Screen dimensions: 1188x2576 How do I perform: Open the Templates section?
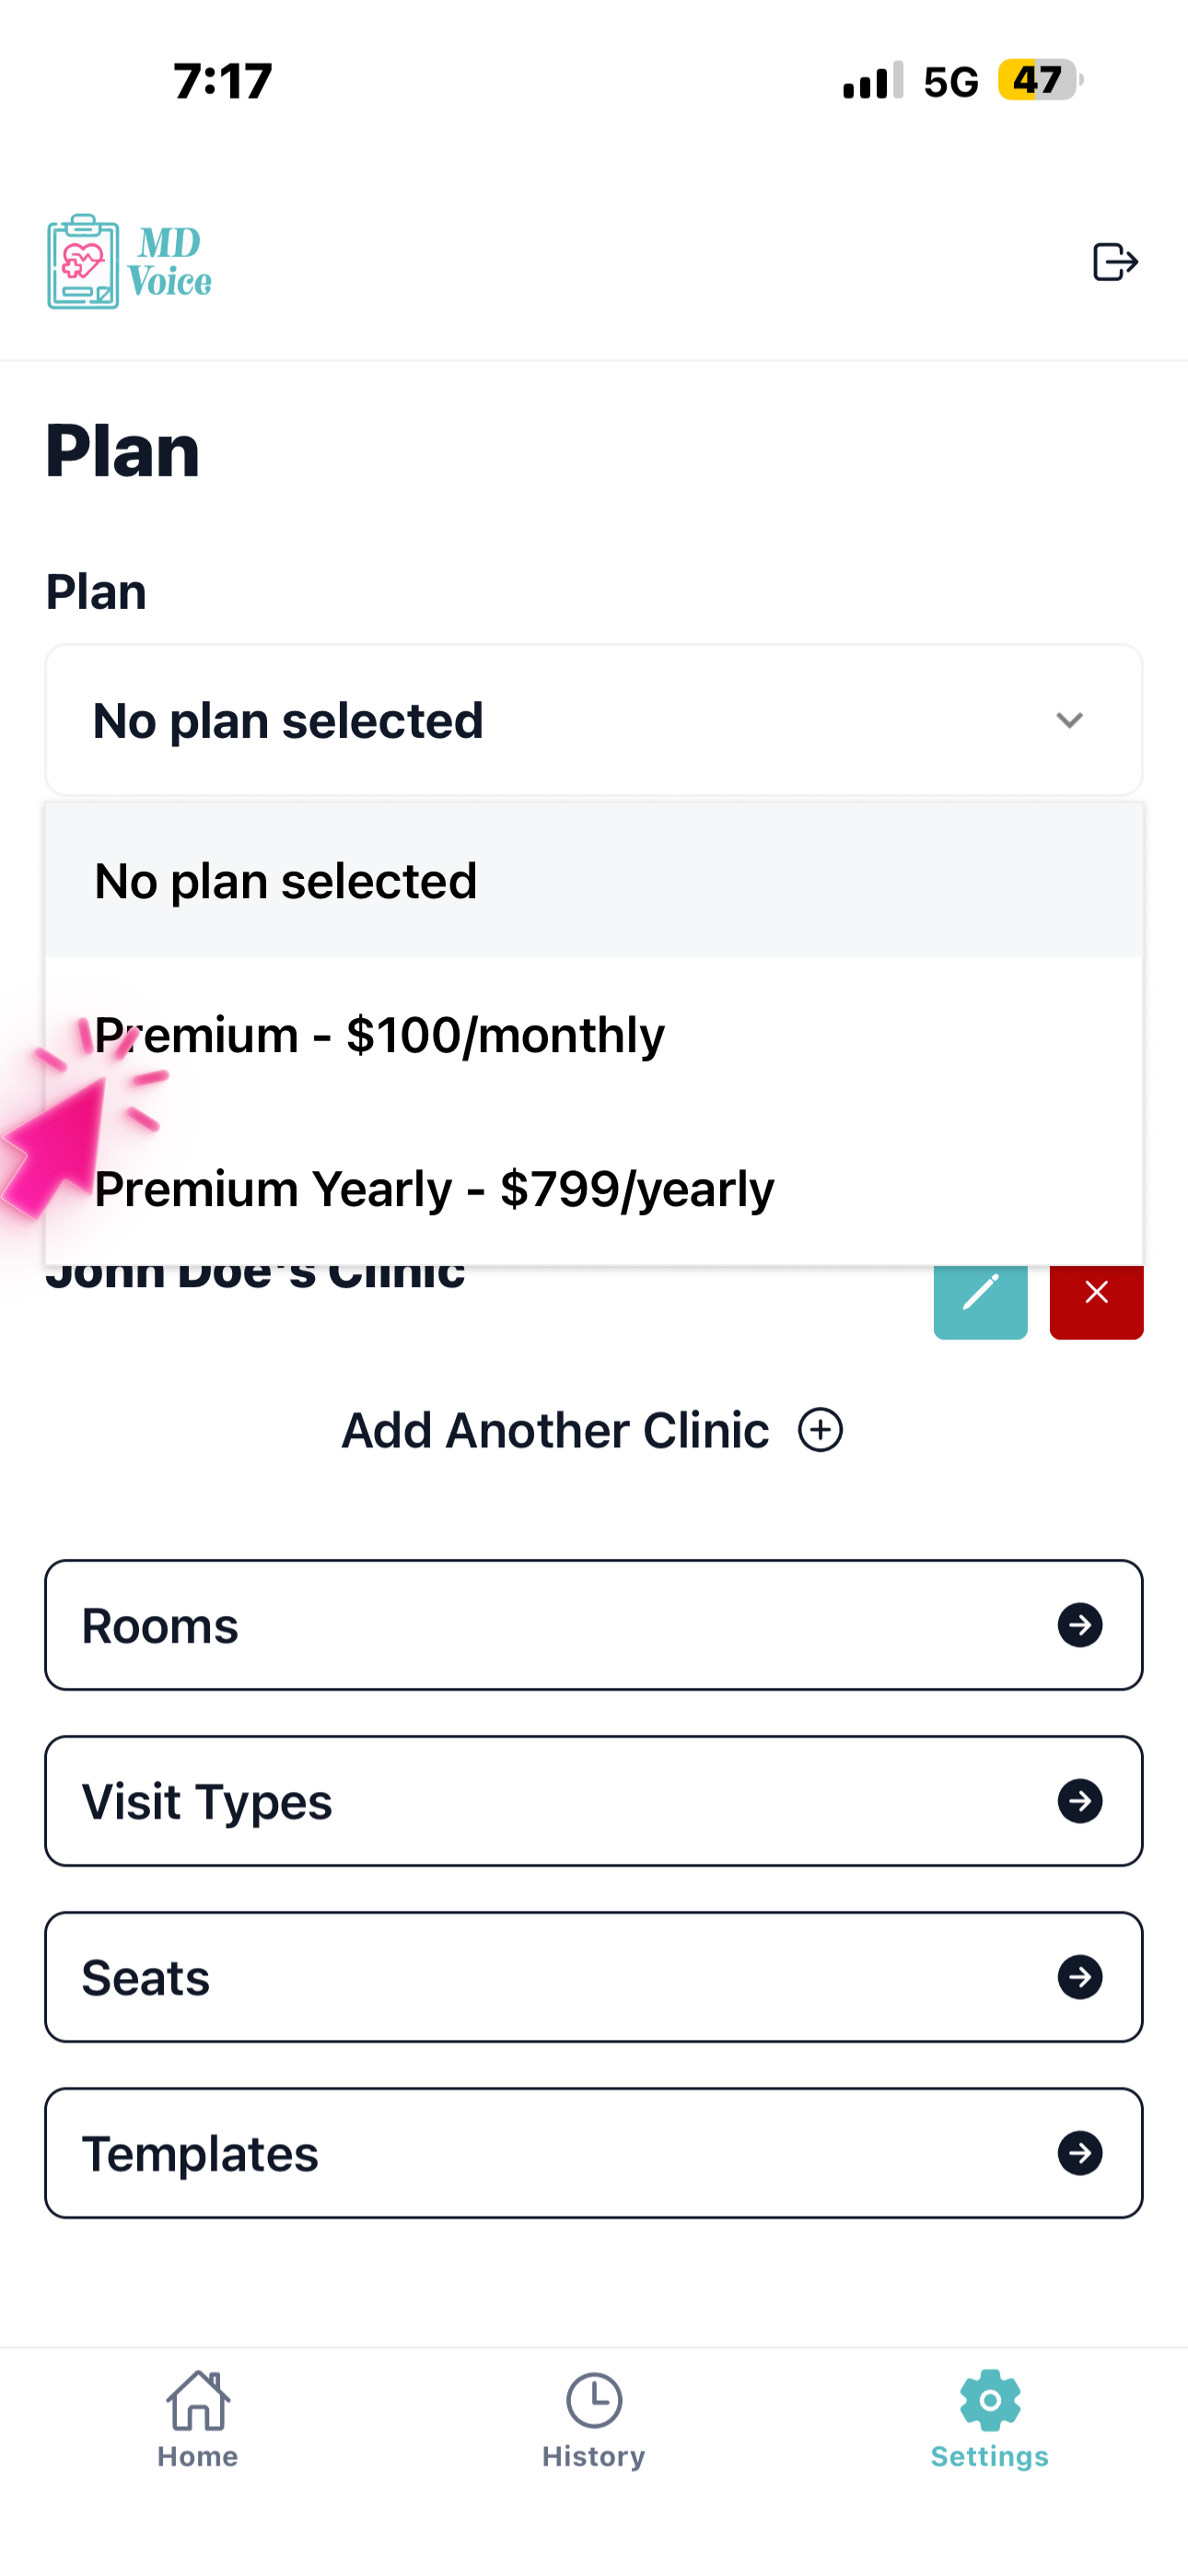coord(200,2154)
